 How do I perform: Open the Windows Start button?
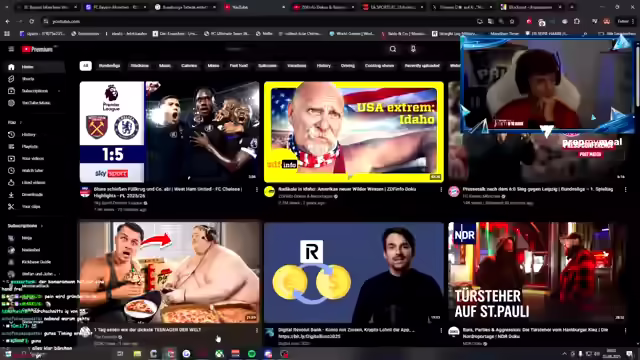[8, 353]
